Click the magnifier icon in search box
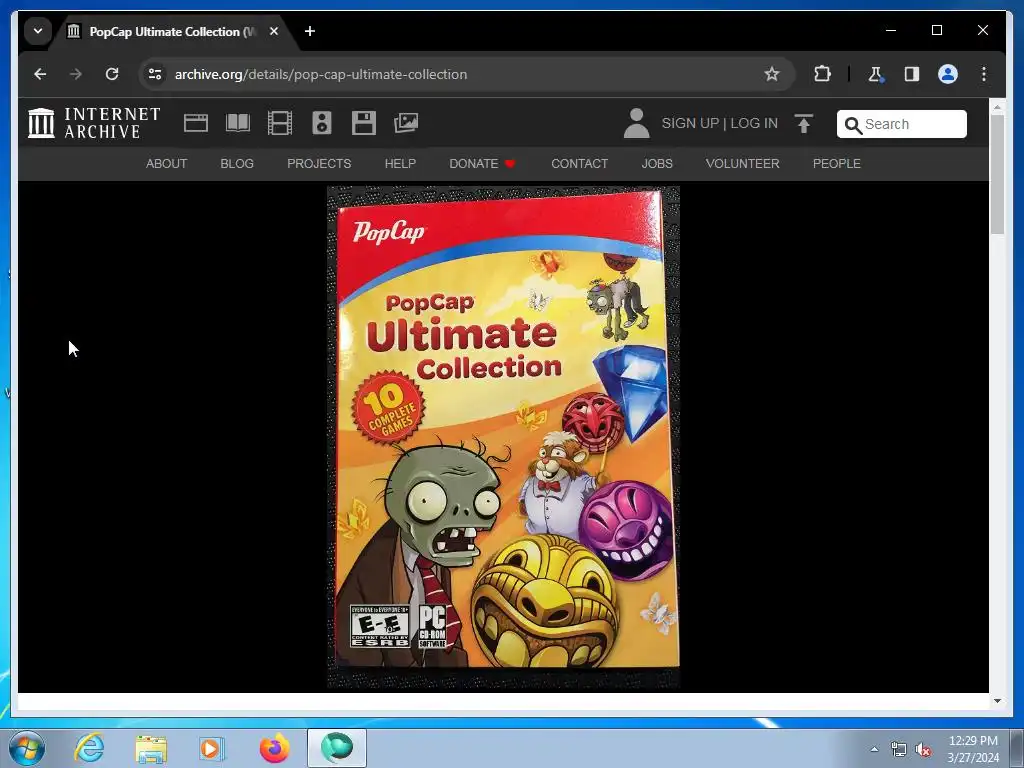Viewport: 1024px width, 768px height. click(x=853, y=125)
